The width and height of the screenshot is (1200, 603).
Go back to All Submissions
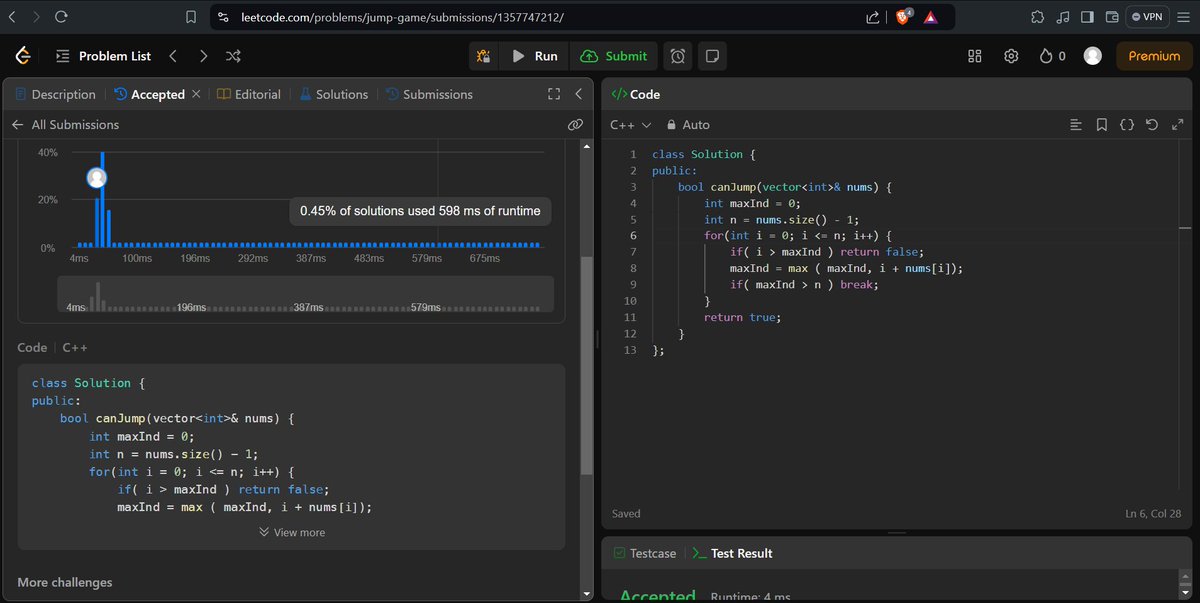click(x=65, y=125)
